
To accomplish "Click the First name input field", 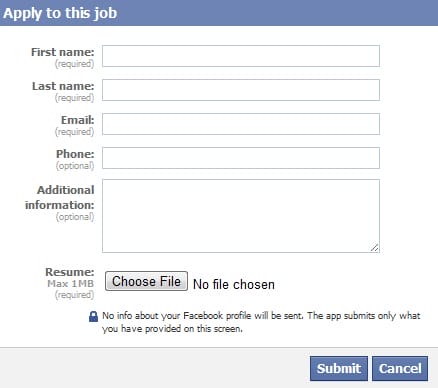I will (x=241, y=56).
